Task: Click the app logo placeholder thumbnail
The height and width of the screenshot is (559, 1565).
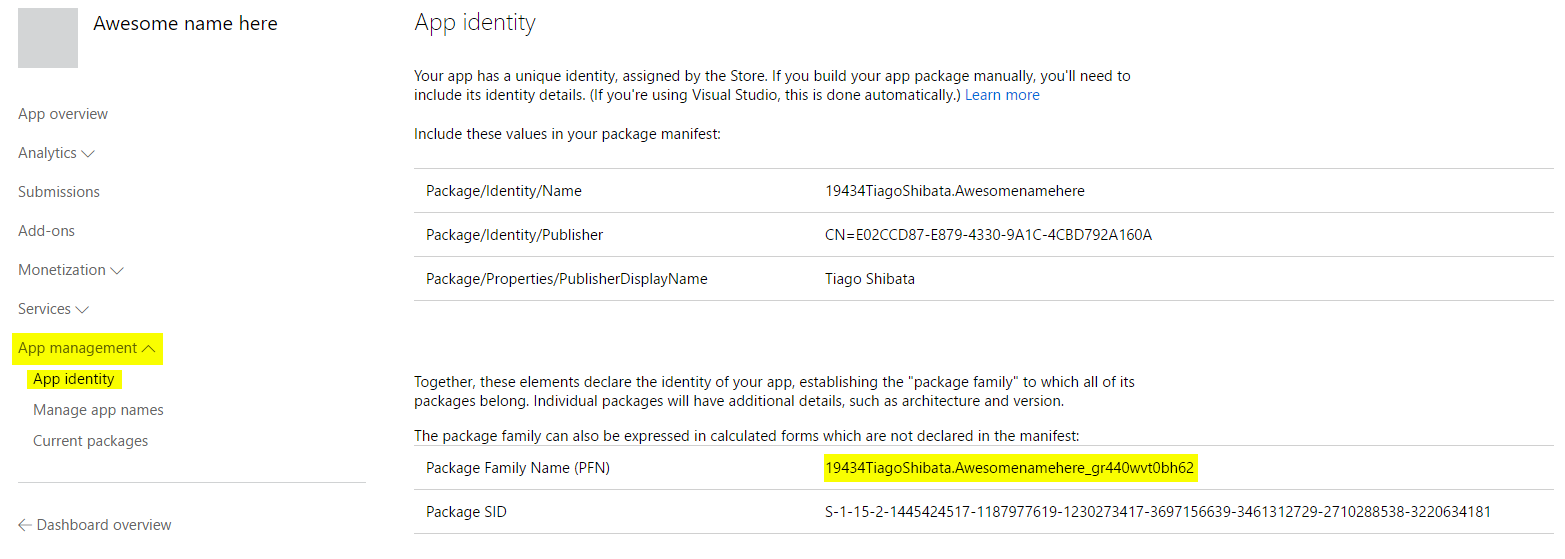Action: tap(48, 38)
